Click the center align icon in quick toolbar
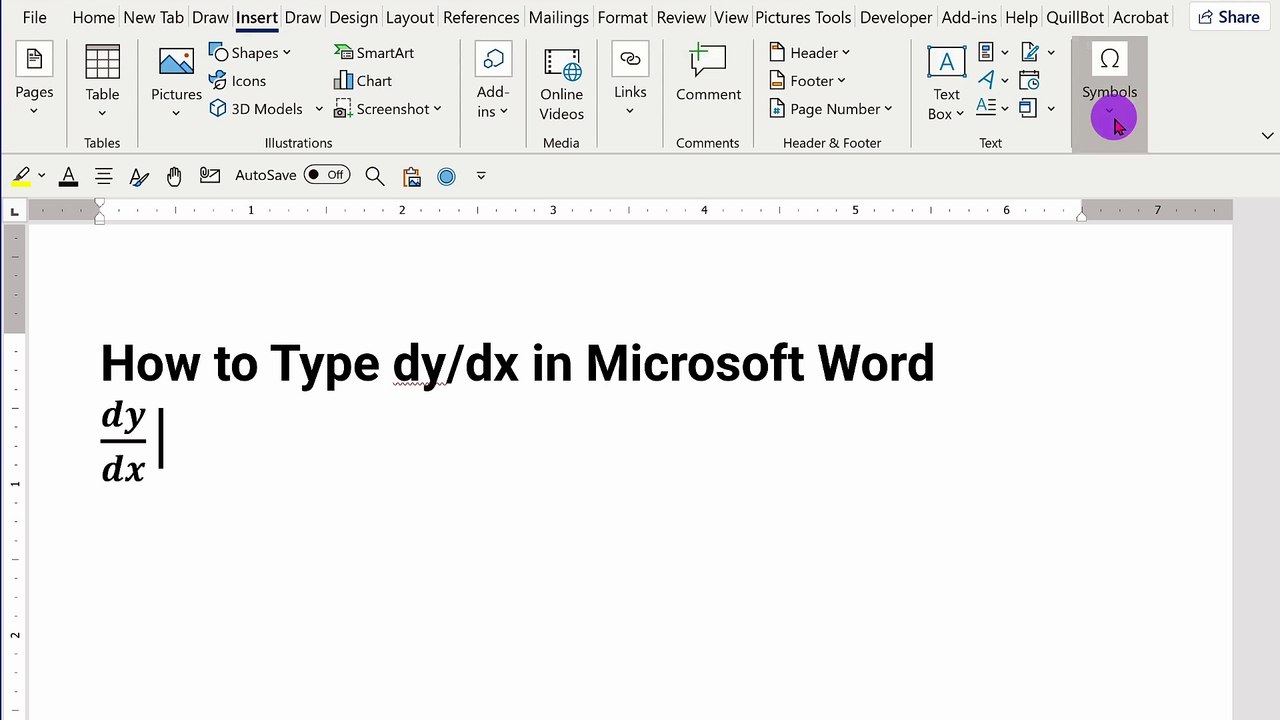The width and height of the screenshot is (1280, 720). [x=103, y=176]
